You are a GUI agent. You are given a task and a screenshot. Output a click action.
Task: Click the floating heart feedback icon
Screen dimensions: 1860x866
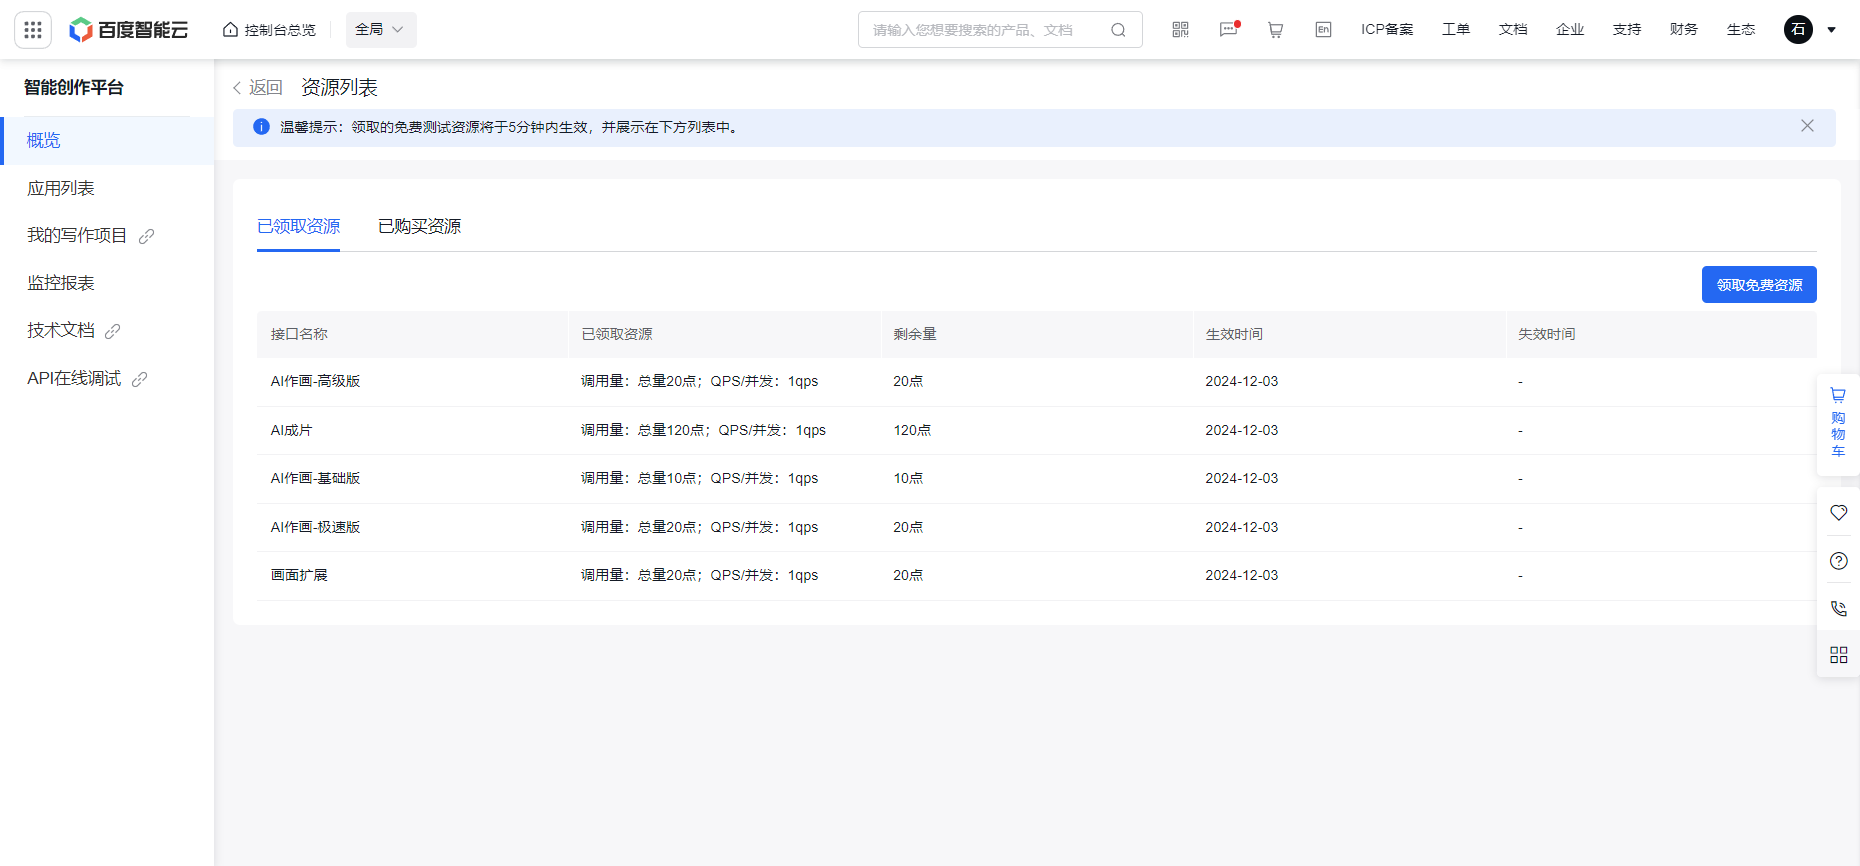click(1838, 513)
